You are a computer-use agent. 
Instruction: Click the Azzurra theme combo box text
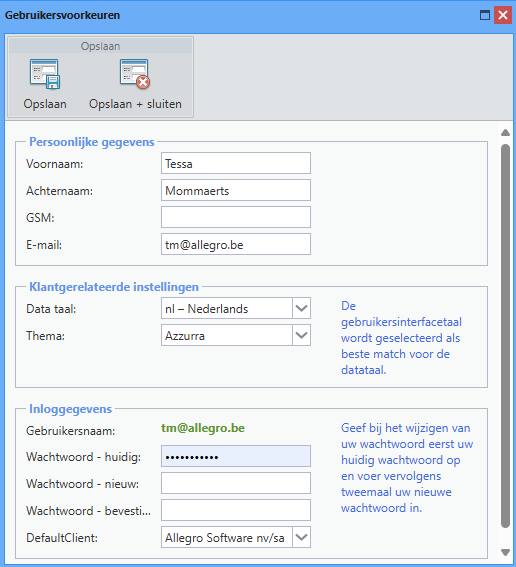(x=185, y=336)
